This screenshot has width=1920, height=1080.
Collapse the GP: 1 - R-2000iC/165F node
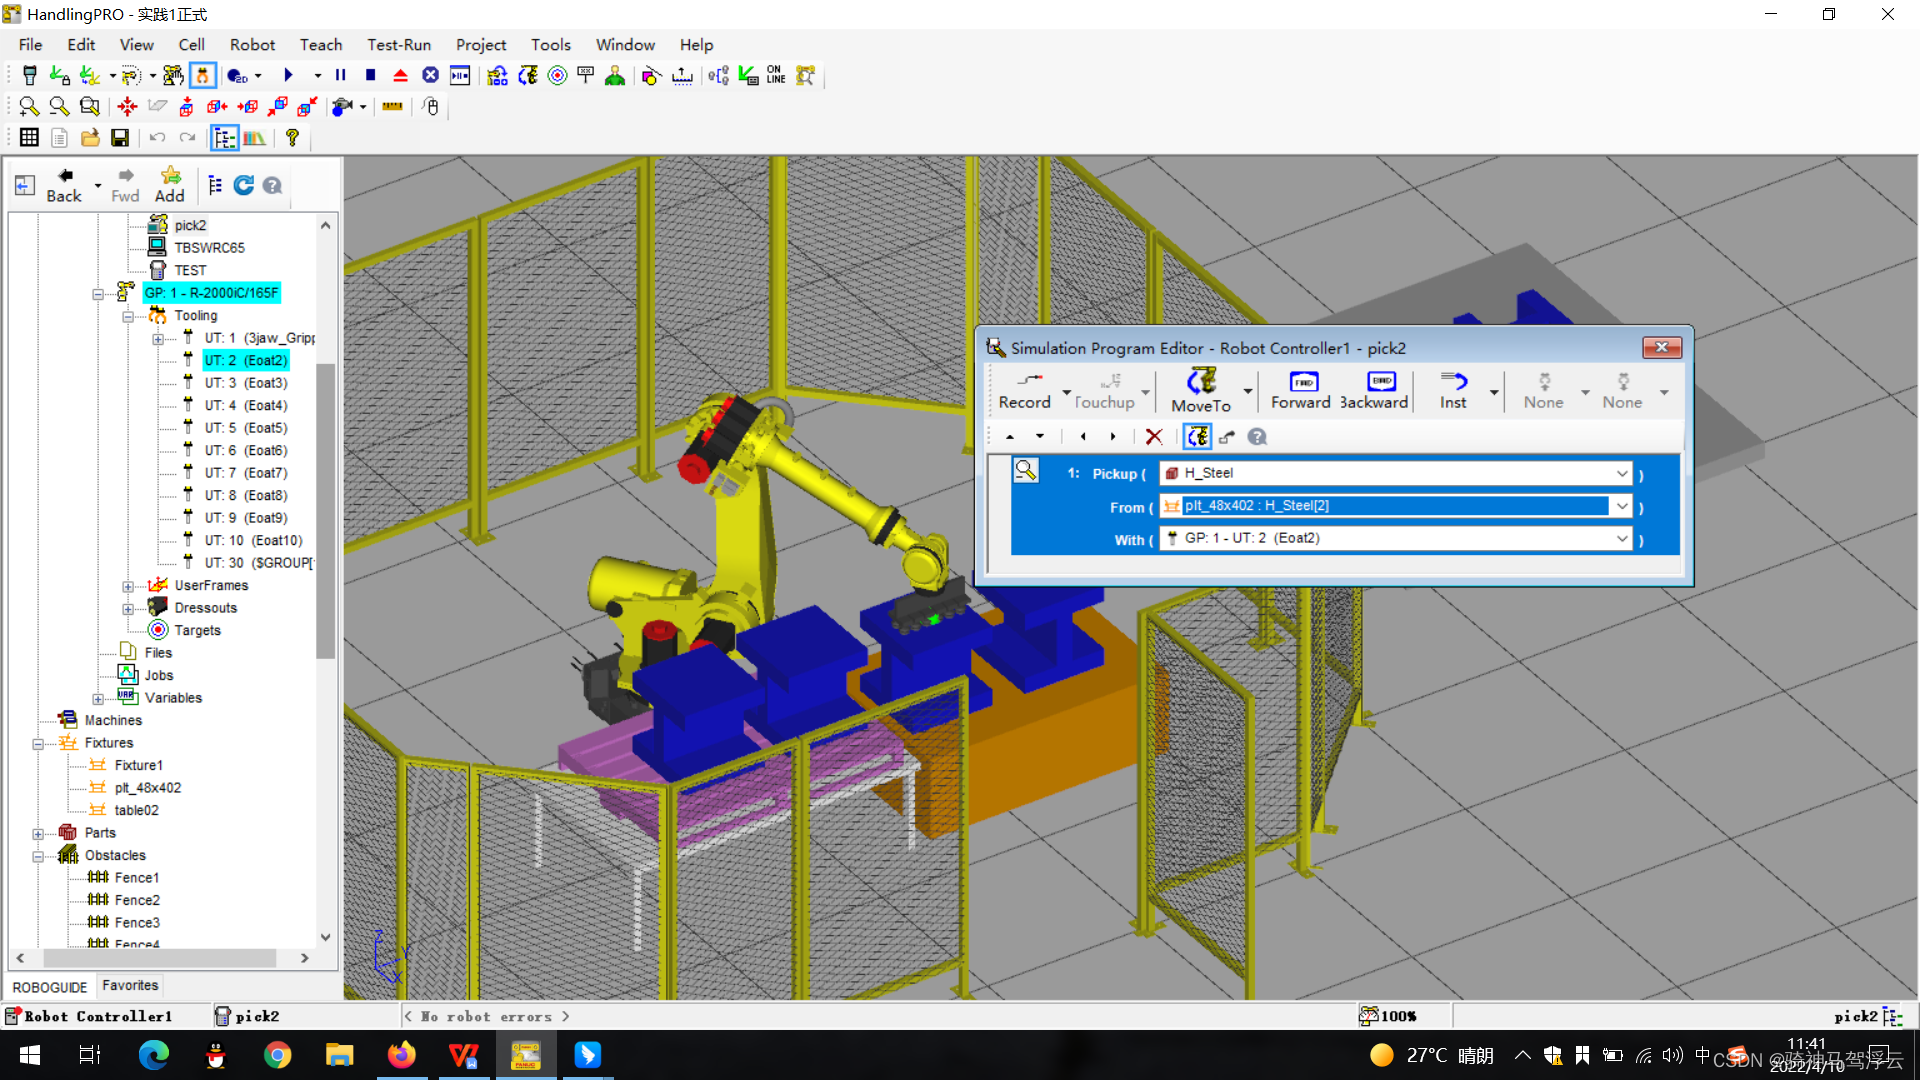pyautogui.click(x=98, y=294)
